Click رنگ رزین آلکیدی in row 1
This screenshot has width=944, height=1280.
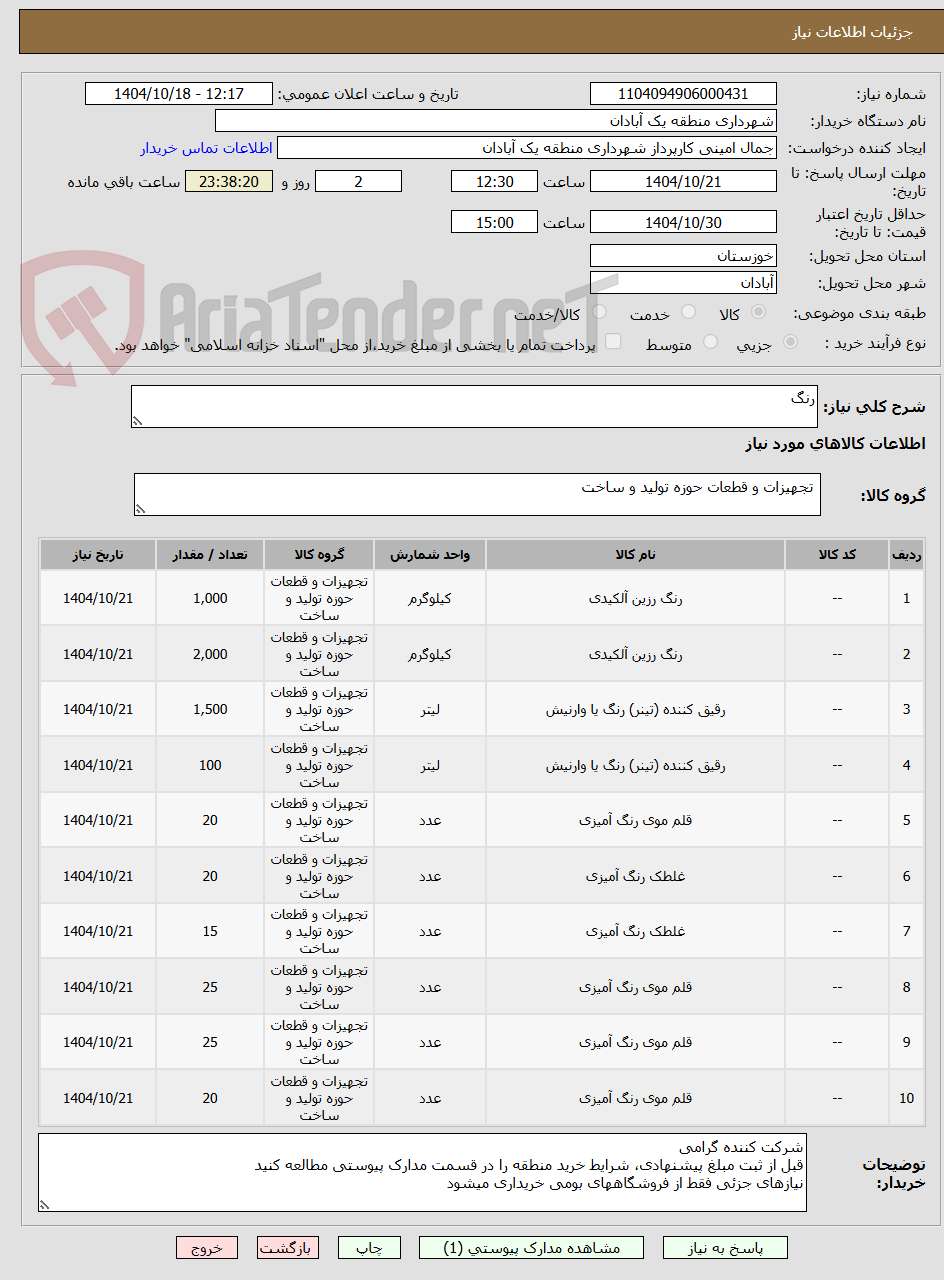tap(636, 598)
